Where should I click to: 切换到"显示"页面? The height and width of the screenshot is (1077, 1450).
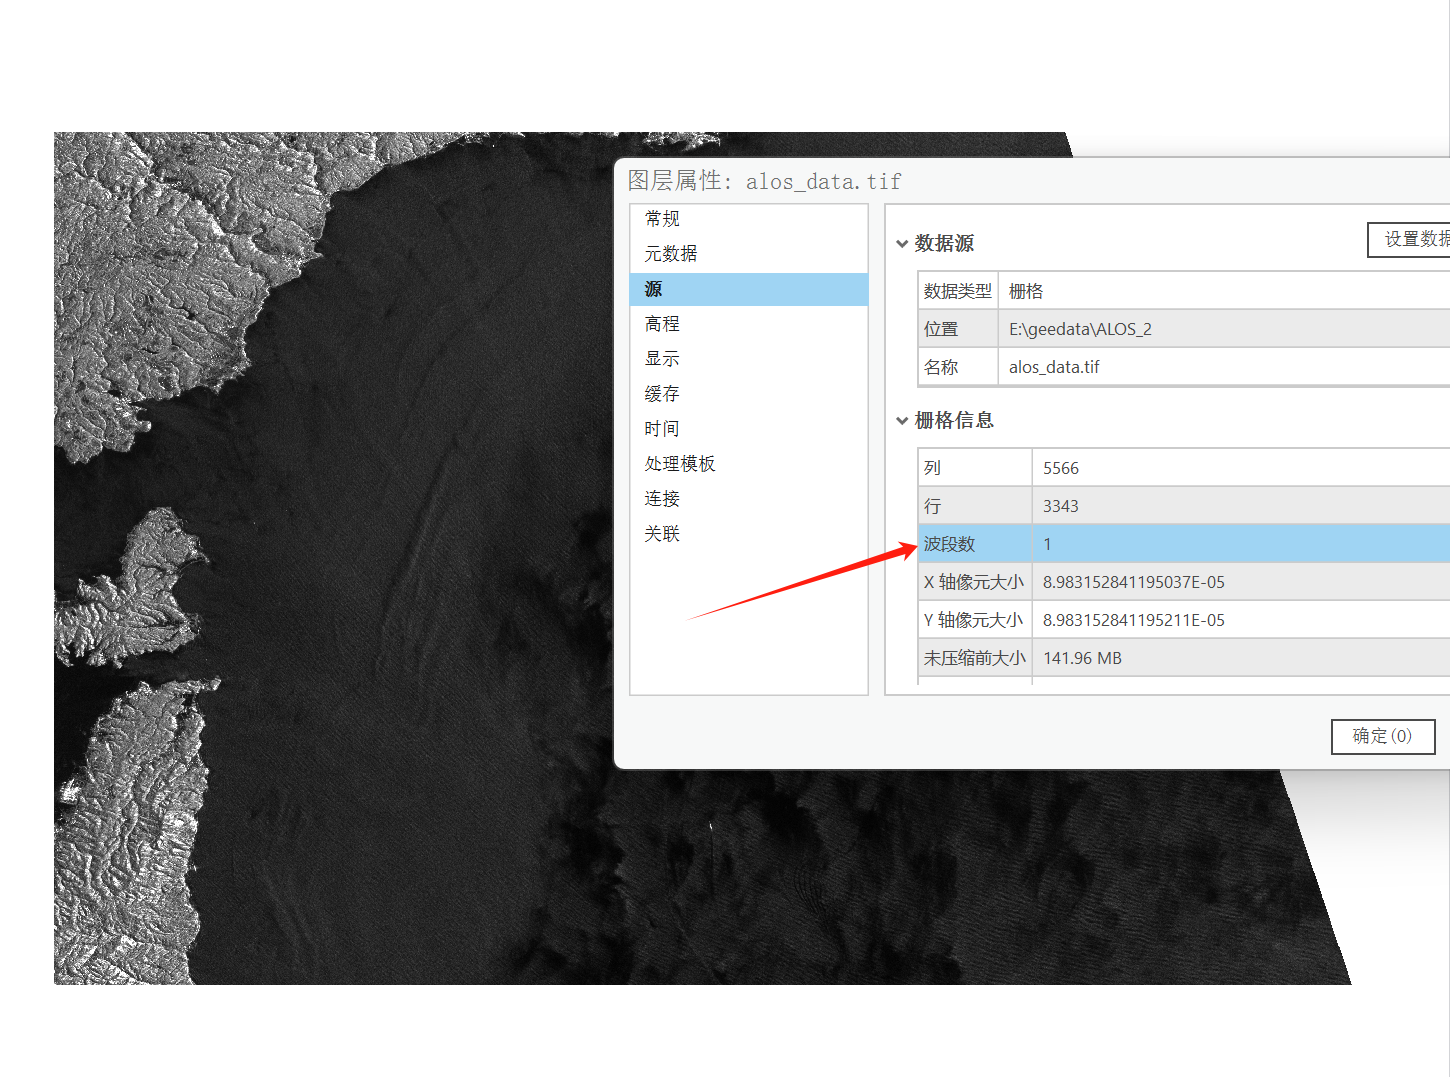661,358
